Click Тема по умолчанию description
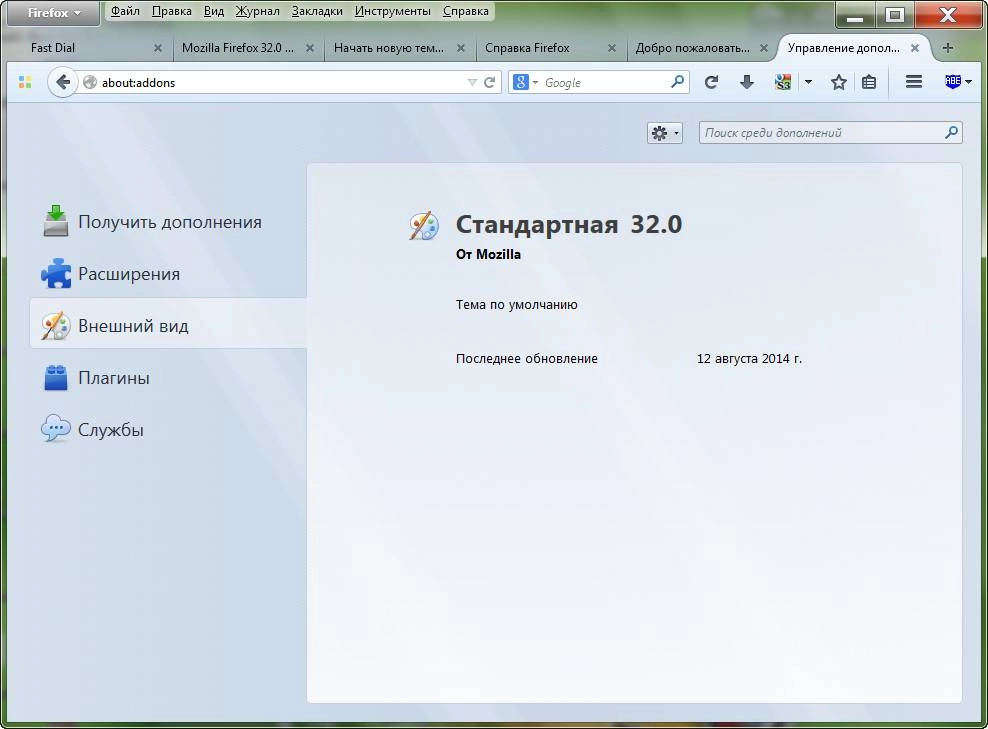This screenshot has width=988, height=729. [x=517, y=305]
